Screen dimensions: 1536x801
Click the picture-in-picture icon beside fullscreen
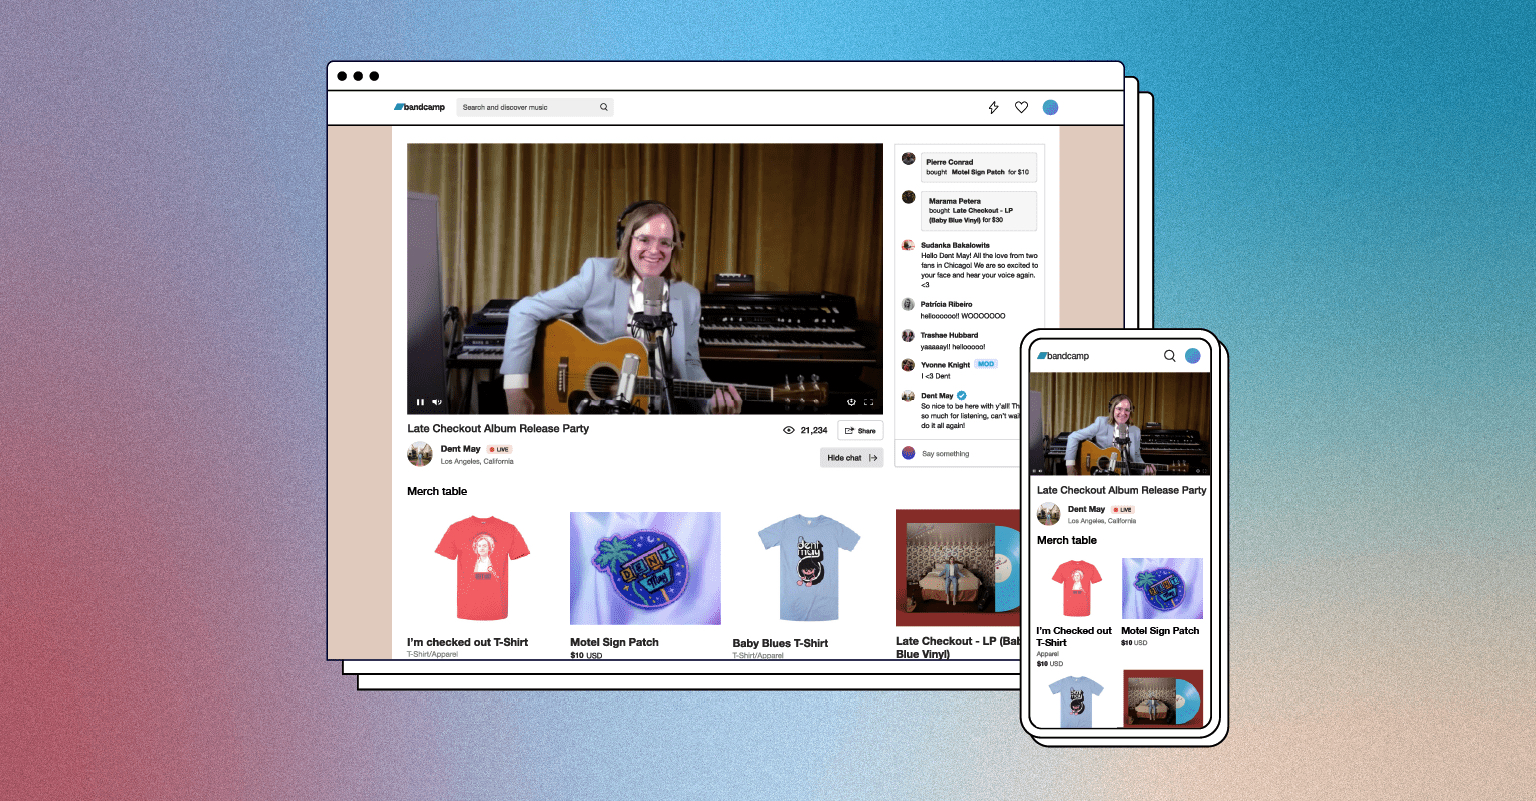pyautogui.click(x=851, y=402)
